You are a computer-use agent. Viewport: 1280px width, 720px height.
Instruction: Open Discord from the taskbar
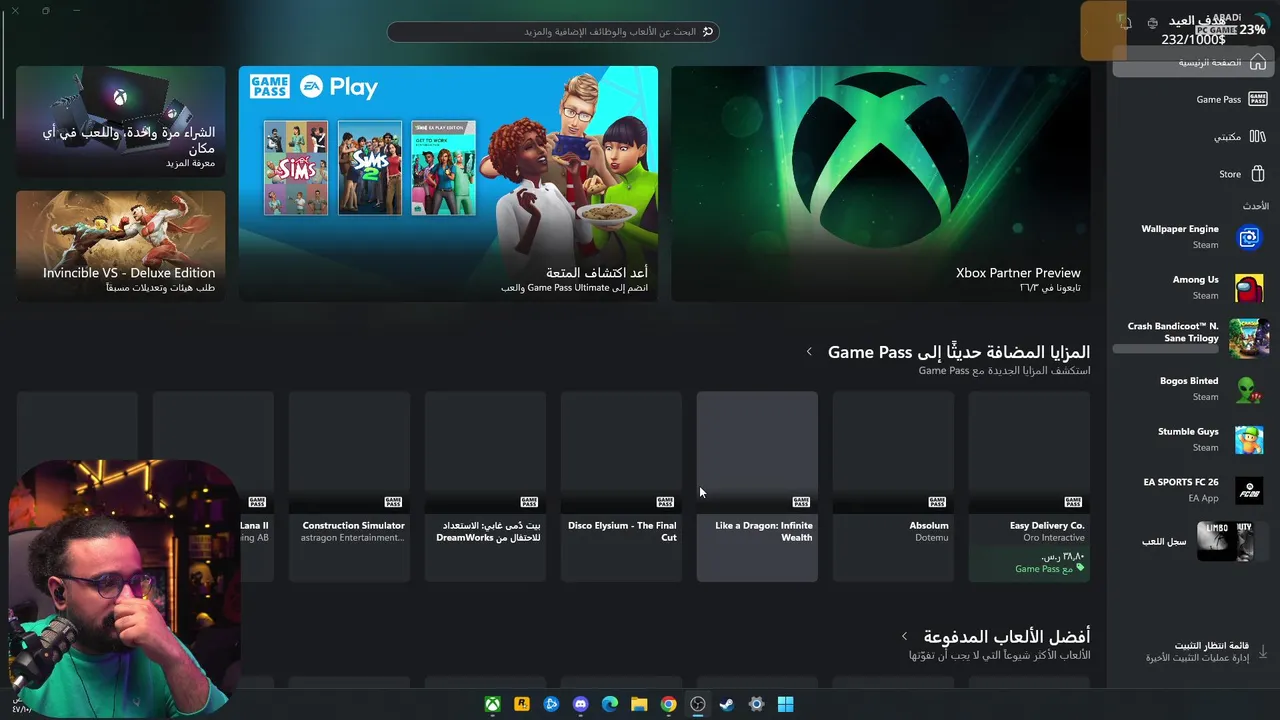581,704
